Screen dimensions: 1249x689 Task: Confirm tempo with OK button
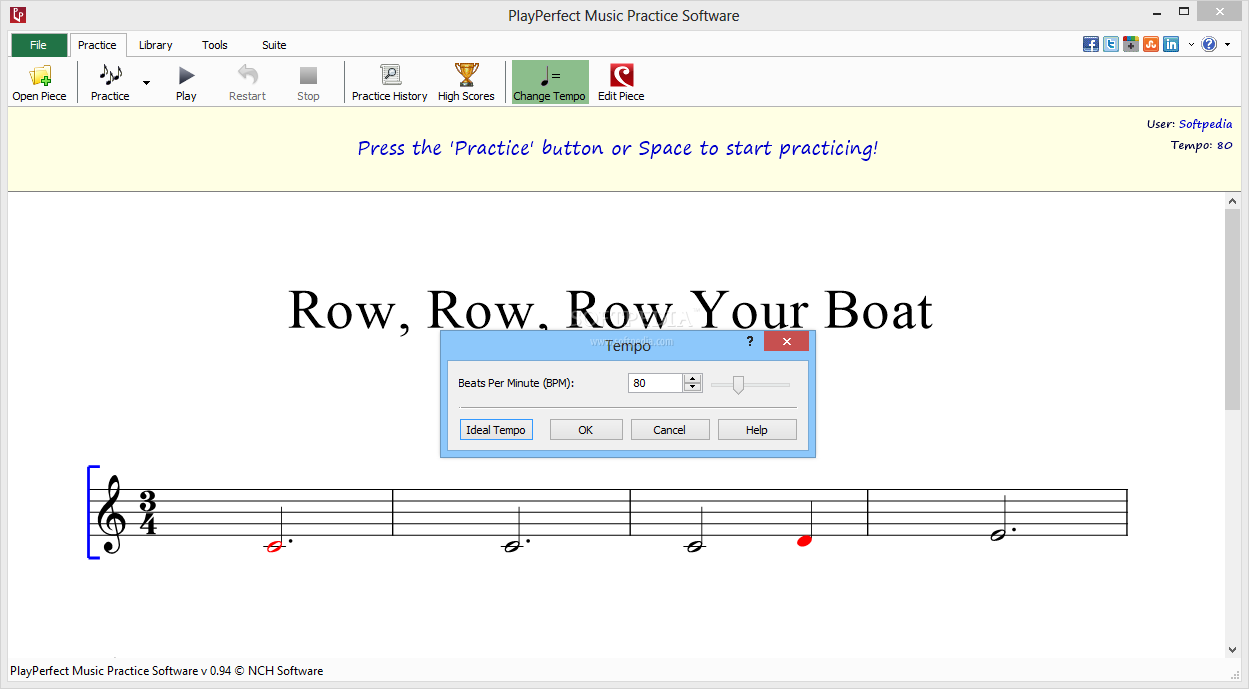[x=586, y=430]
